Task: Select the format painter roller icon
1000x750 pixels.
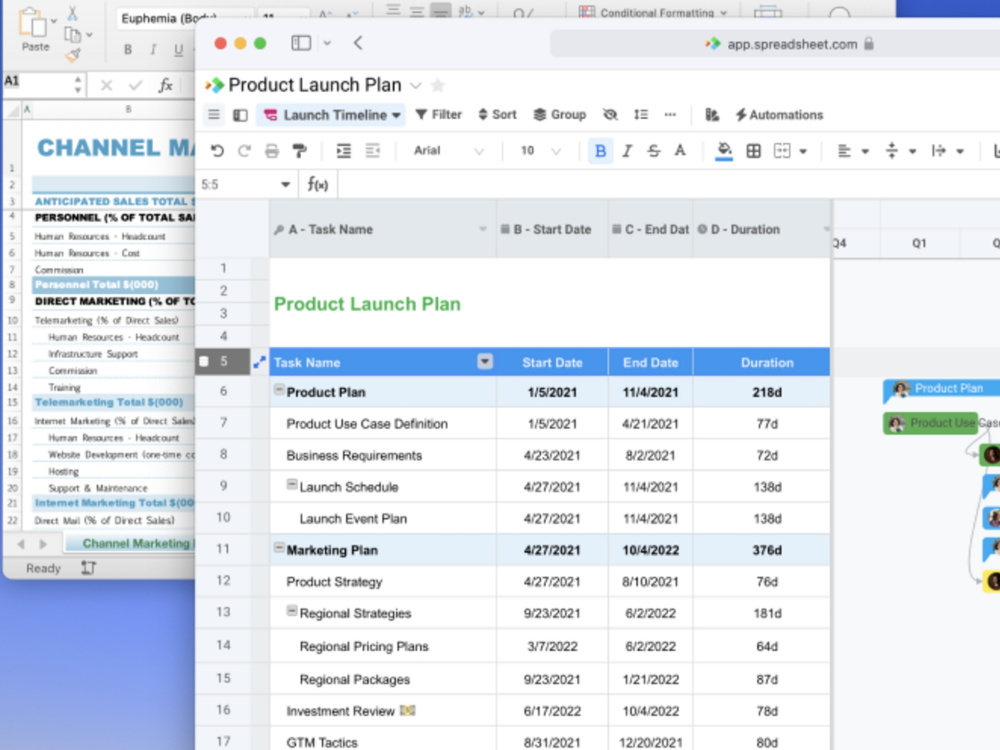Action: coord(299,151)
